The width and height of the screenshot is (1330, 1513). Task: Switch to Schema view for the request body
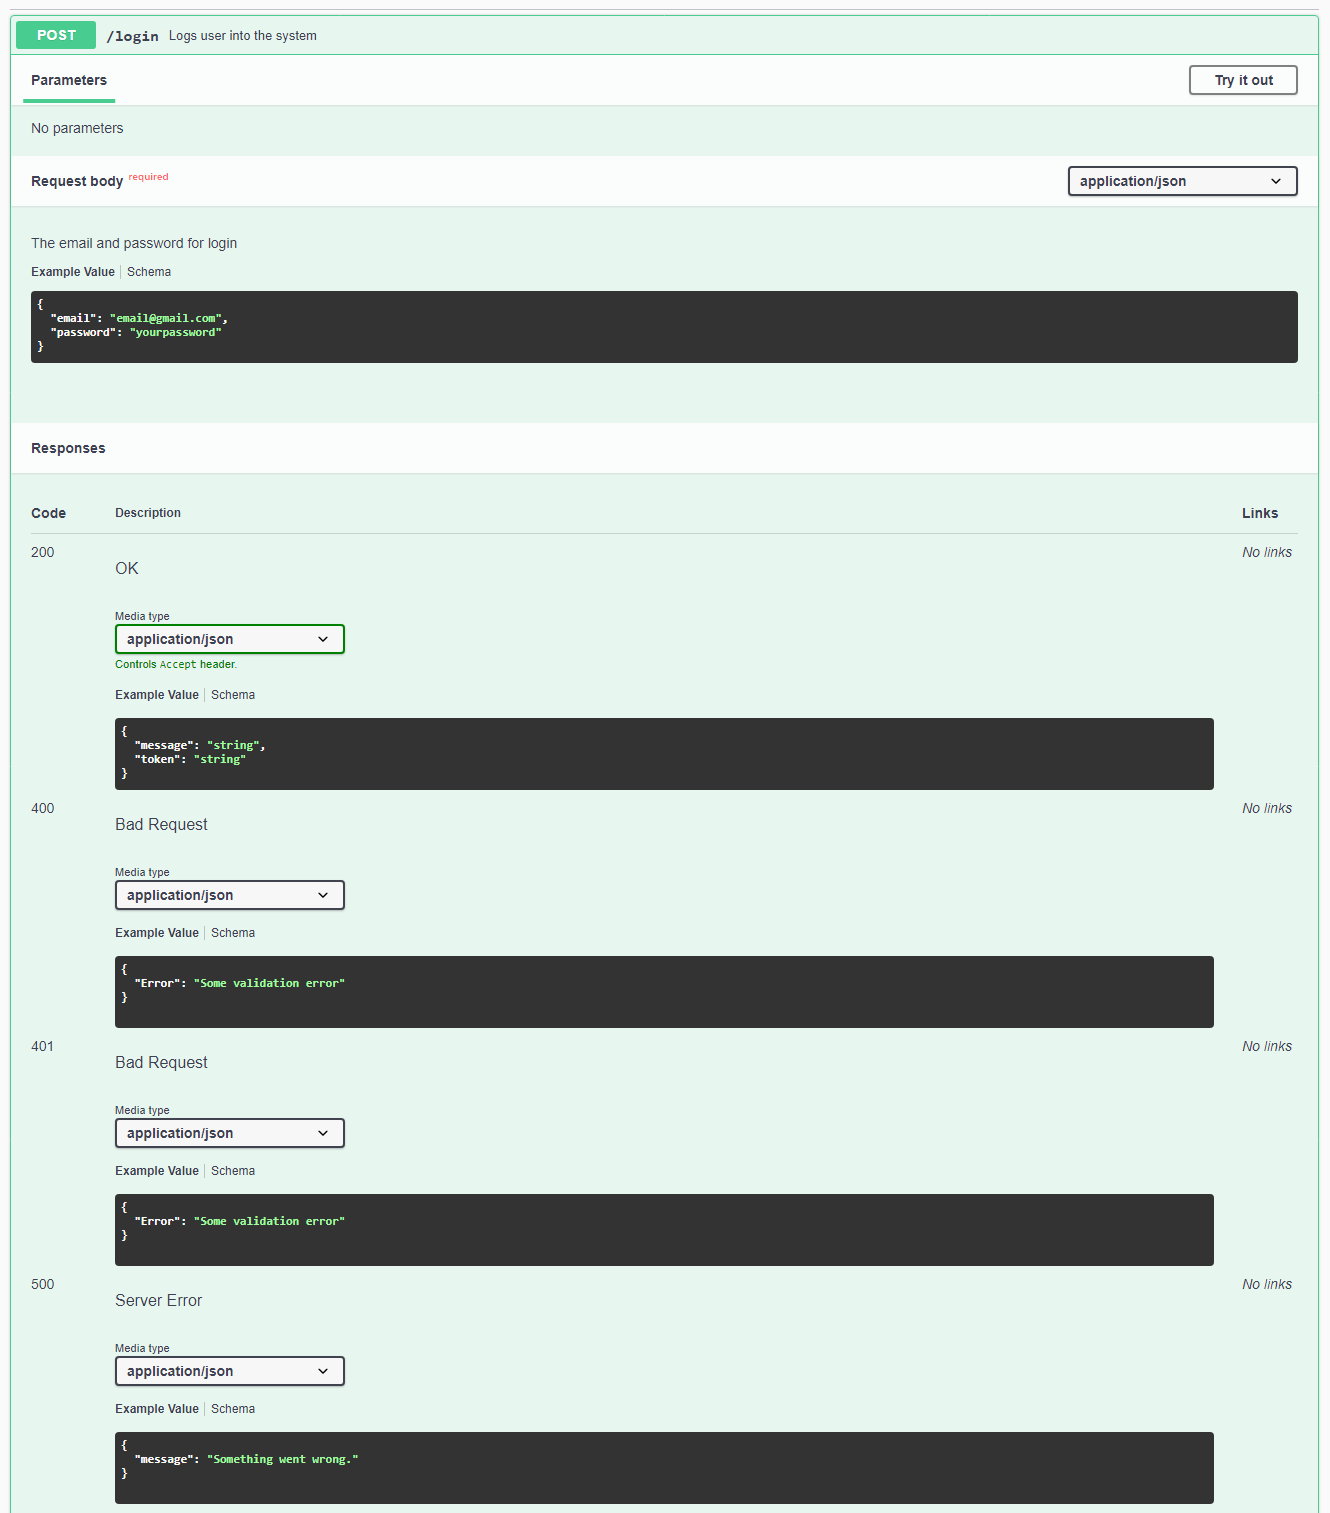[x=148, y=271]
